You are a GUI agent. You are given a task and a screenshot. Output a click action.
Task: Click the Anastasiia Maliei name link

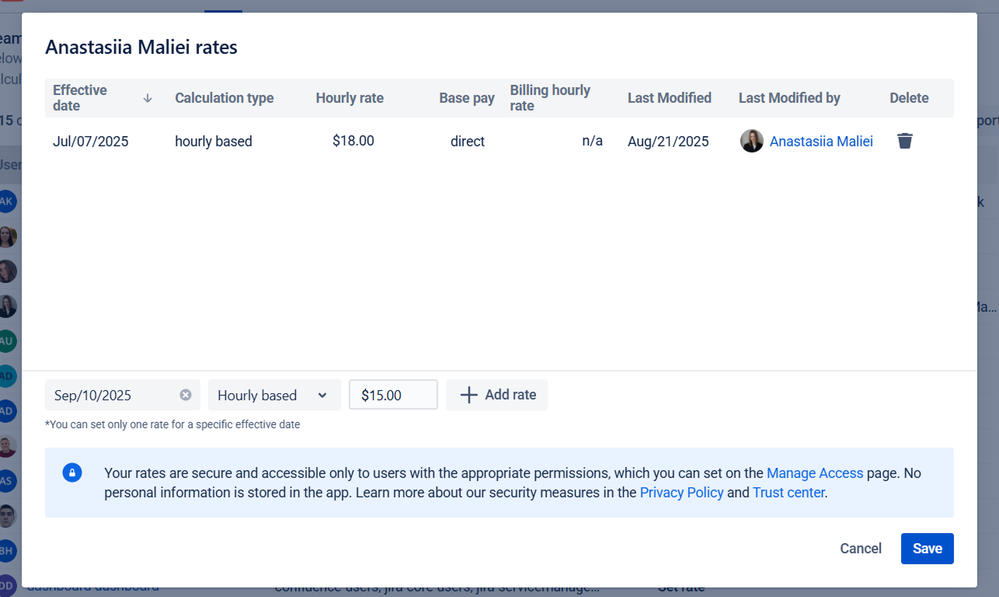point(821,141)
